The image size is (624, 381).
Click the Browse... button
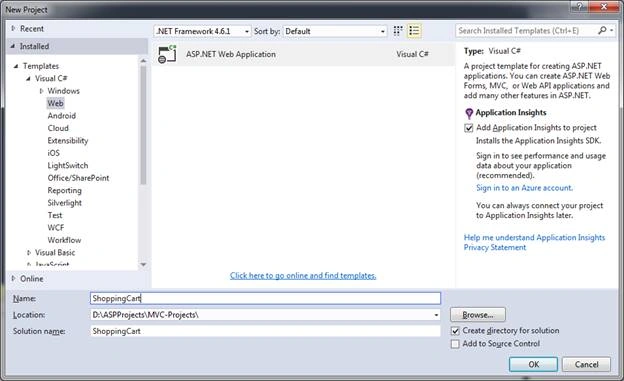(x=478, y=315)
